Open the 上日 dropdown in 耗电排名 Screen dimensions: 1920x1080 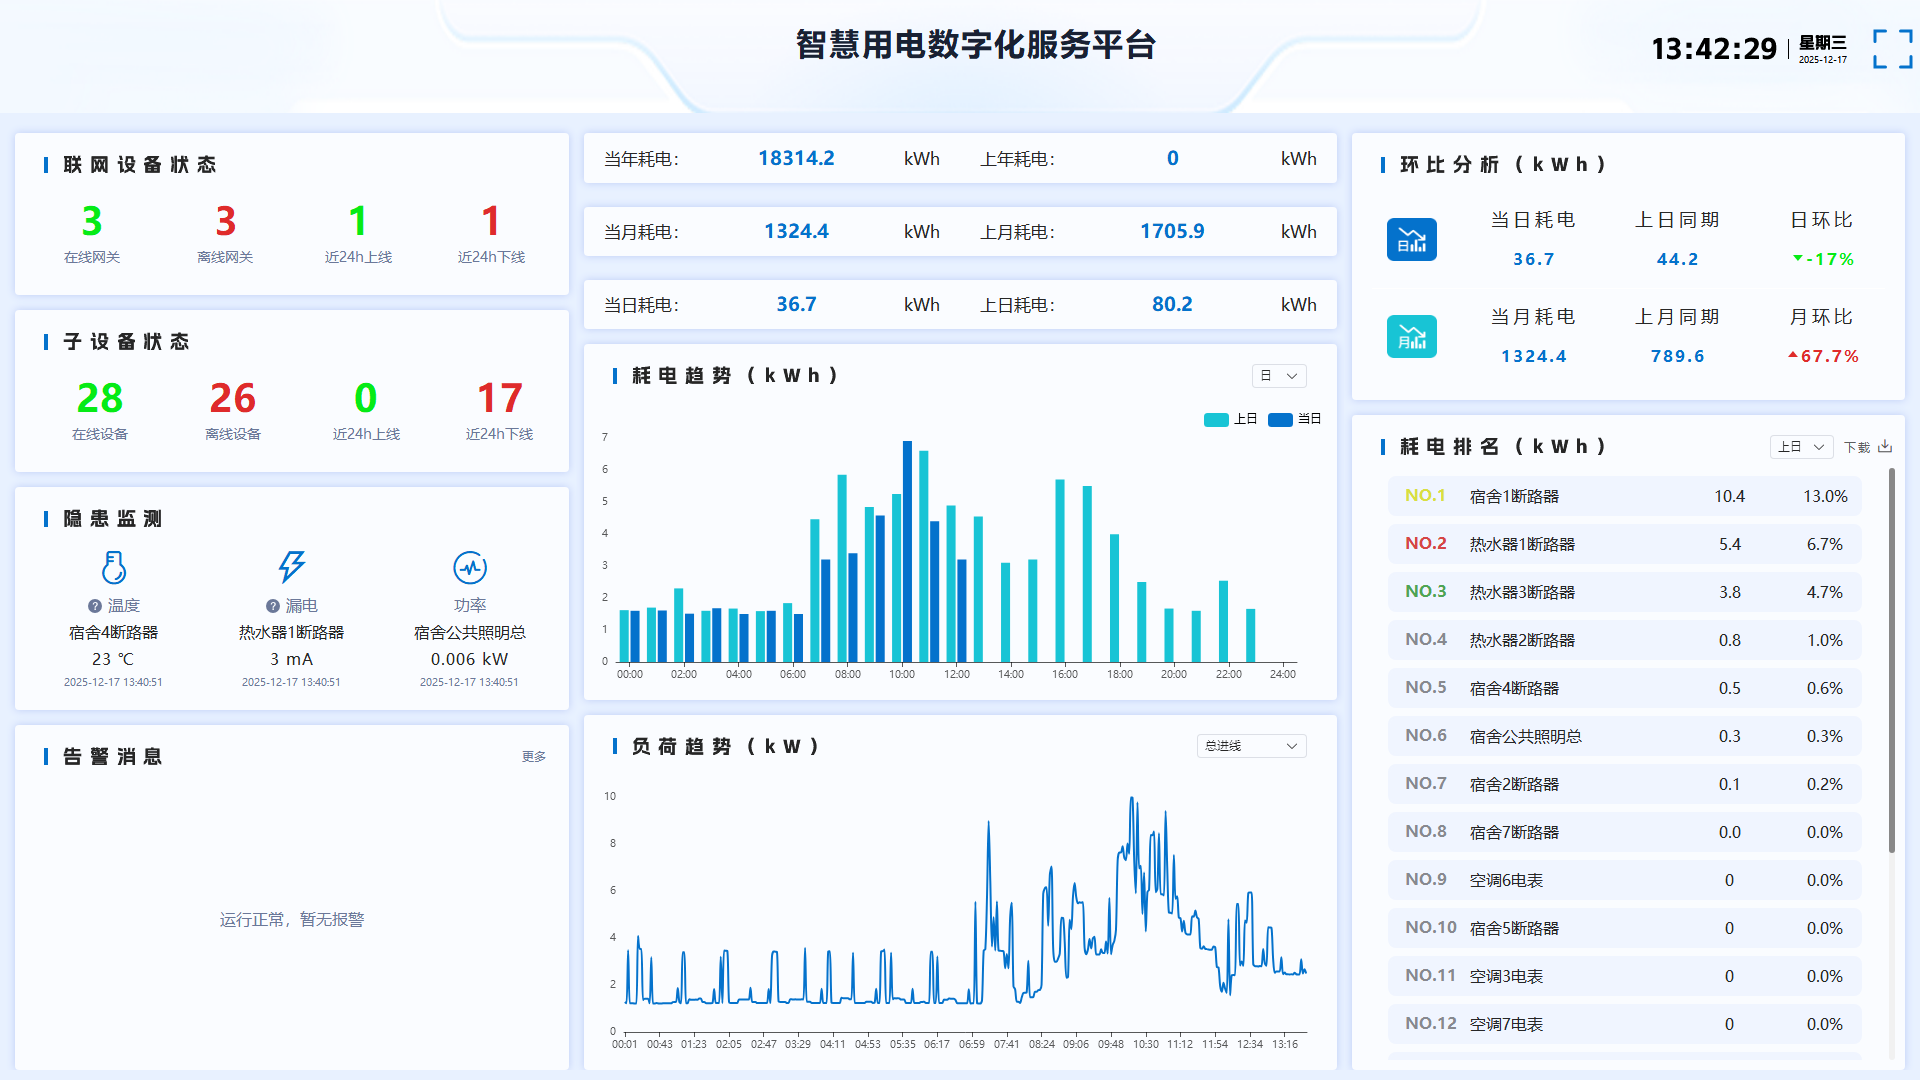coord(1801,447)
